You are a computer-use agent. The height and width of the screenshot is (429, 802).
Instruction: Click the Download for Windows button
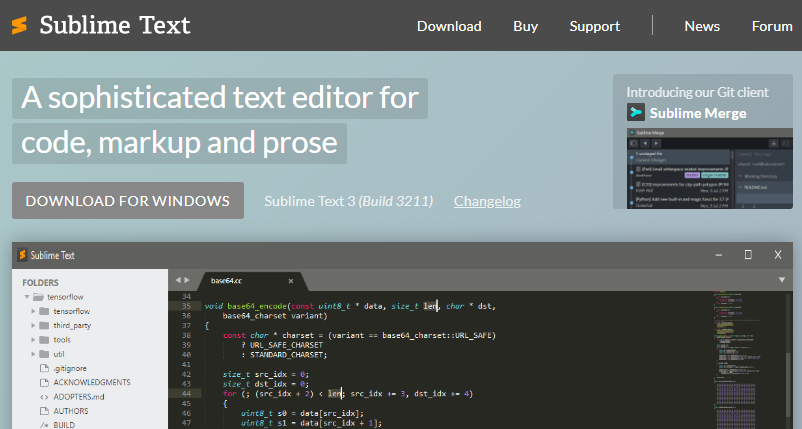coord(128,200)
